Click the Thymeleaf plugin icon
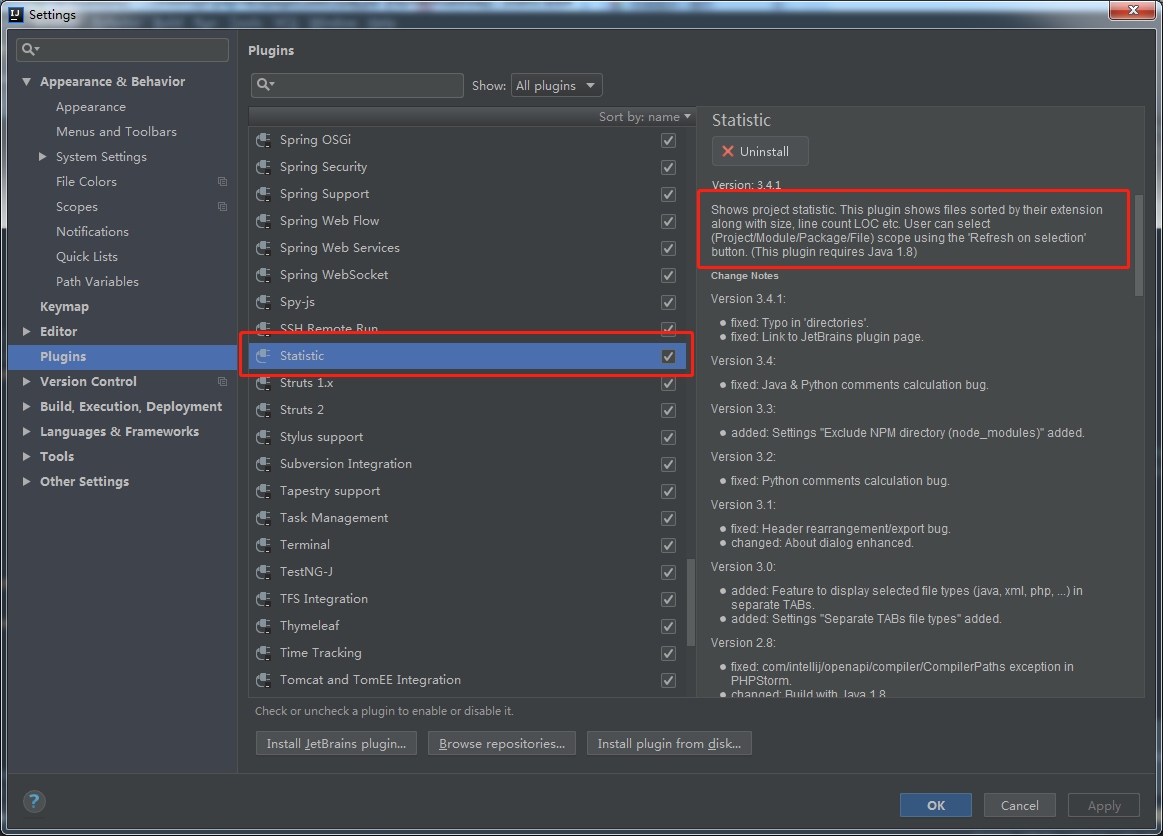Image resolution: width=1163 pixels, height=836 pixels. point(263,626)
